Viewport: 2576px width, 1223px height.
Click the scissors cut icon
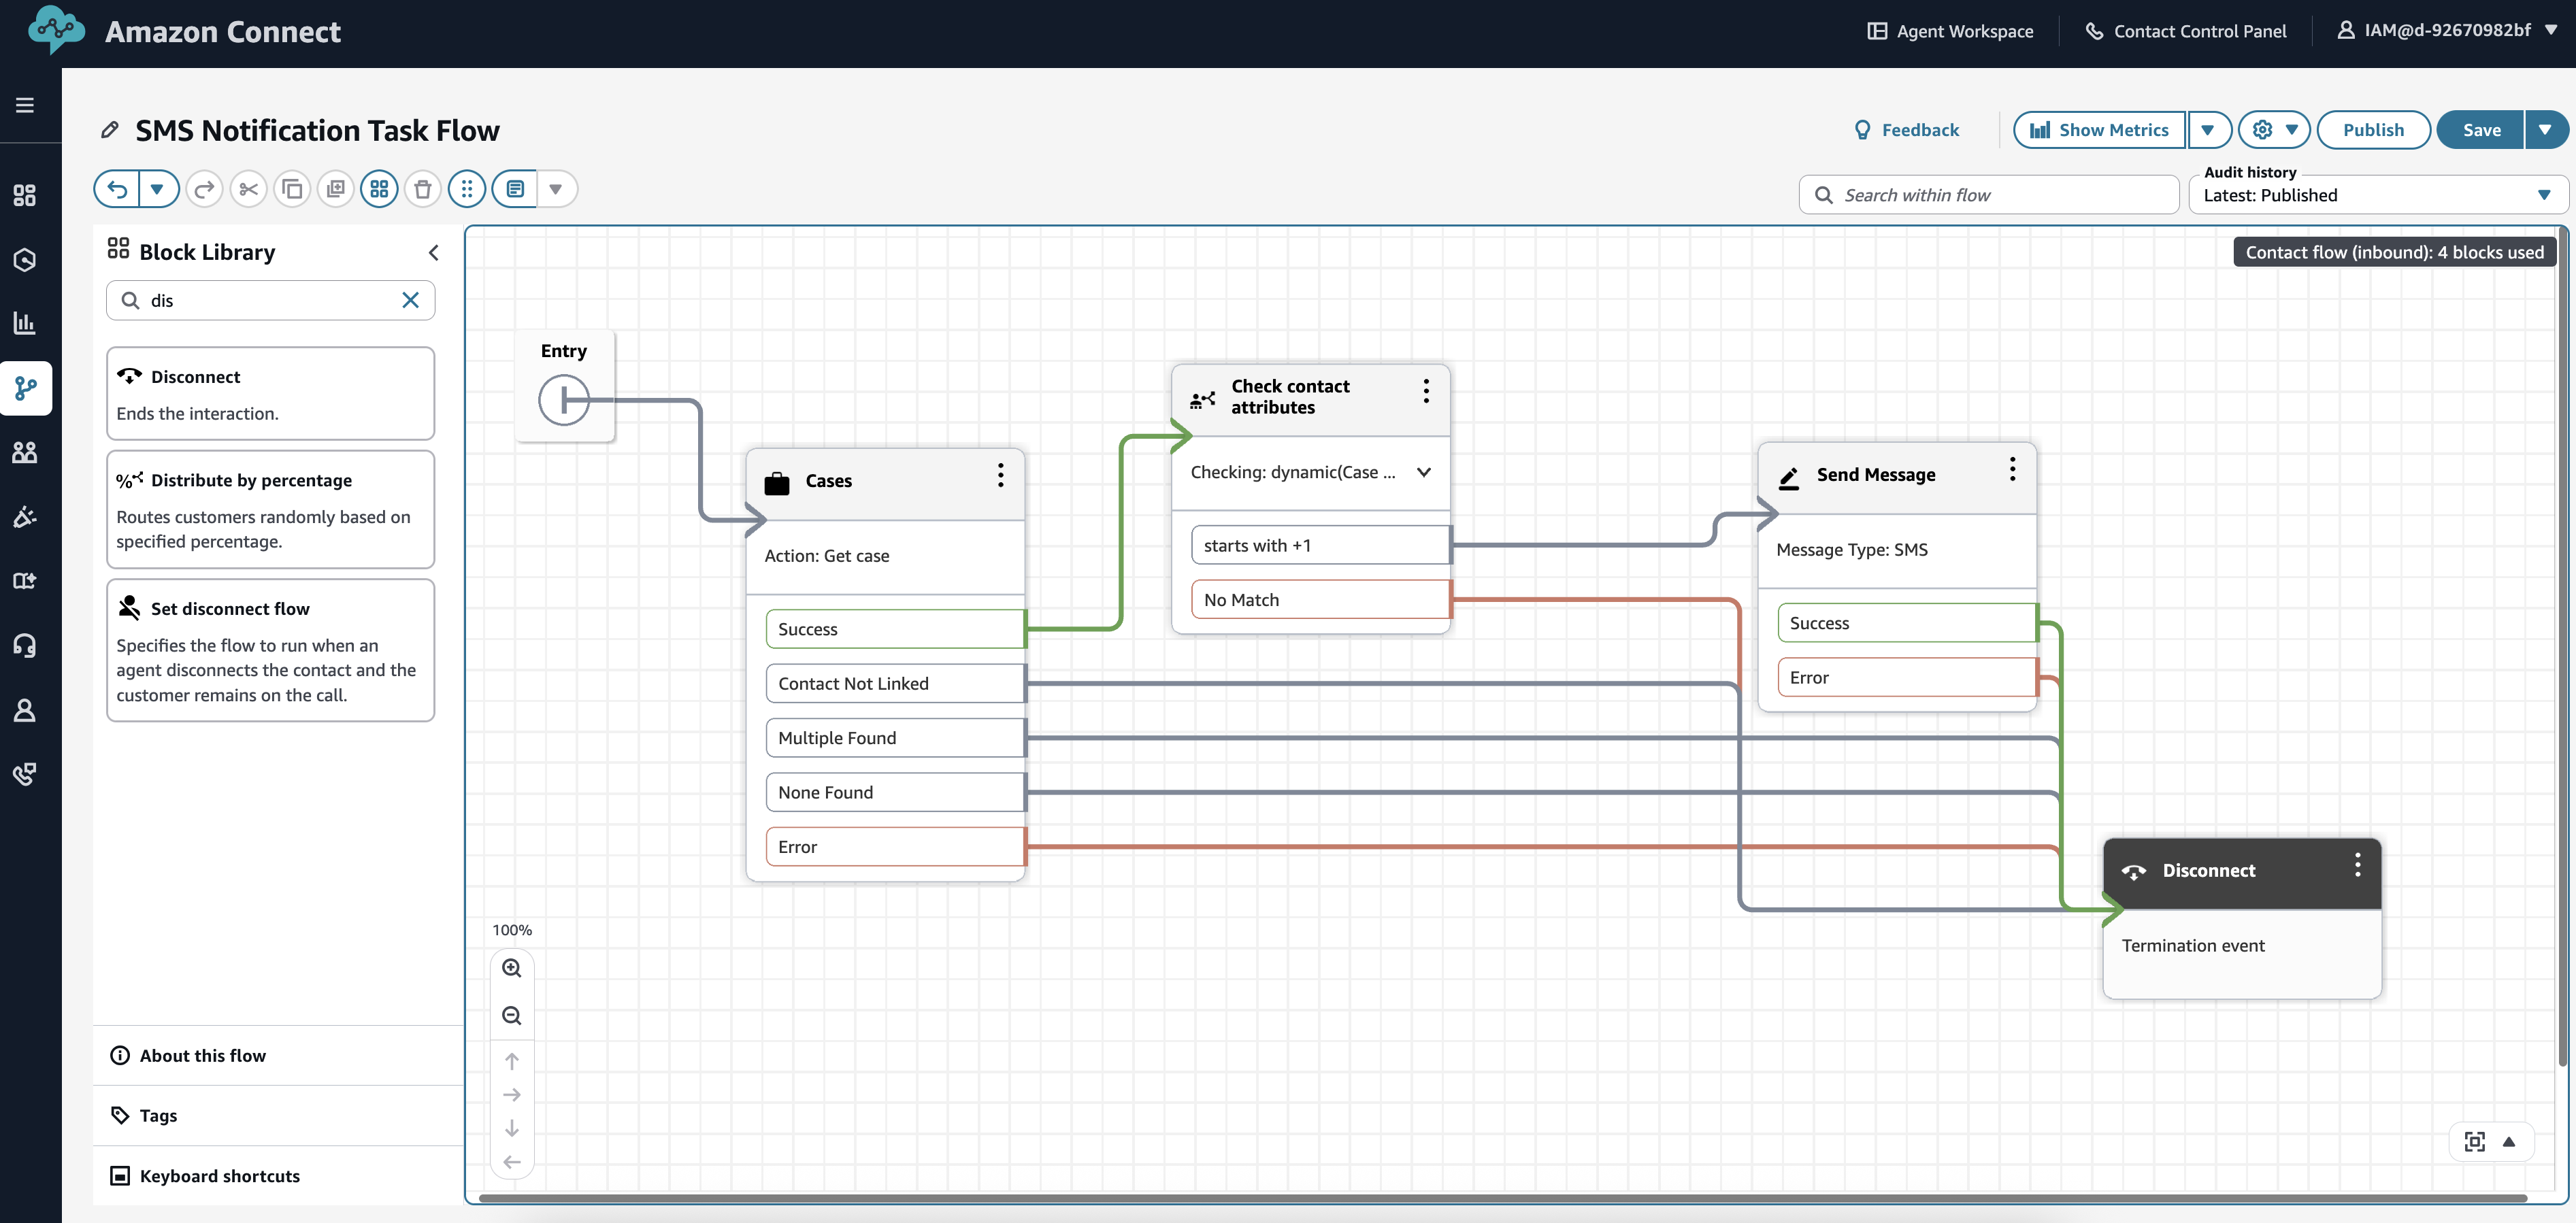point(248,189)
